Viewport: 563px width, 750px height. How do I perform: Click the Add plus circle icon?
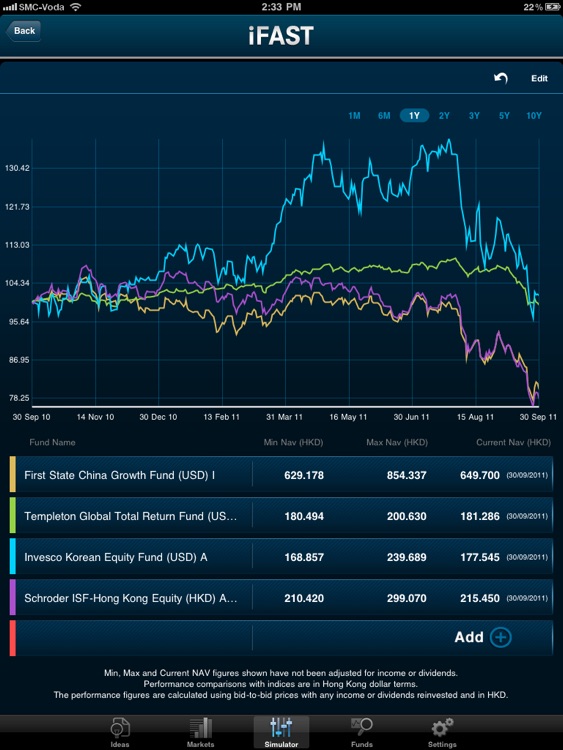pos(501,638)
